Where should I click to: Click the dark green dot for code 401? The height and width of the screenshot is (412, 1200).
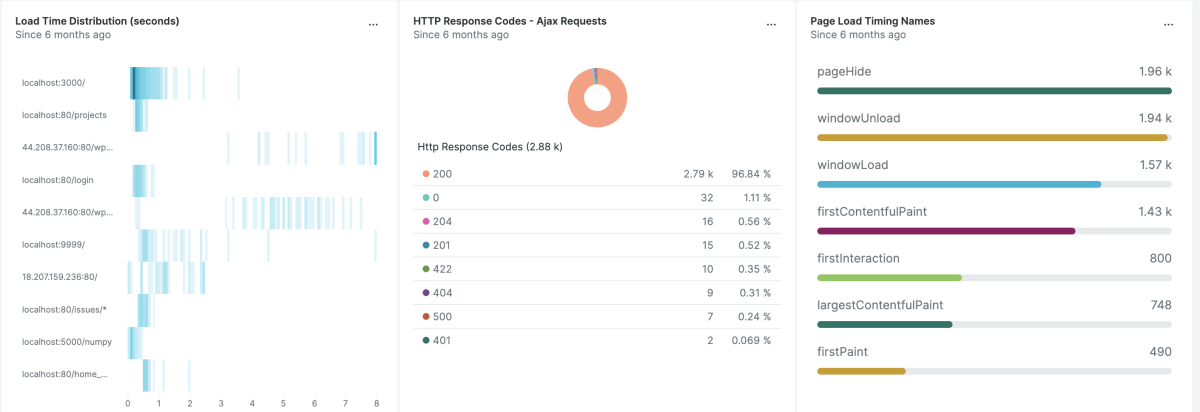click(425, 341)
